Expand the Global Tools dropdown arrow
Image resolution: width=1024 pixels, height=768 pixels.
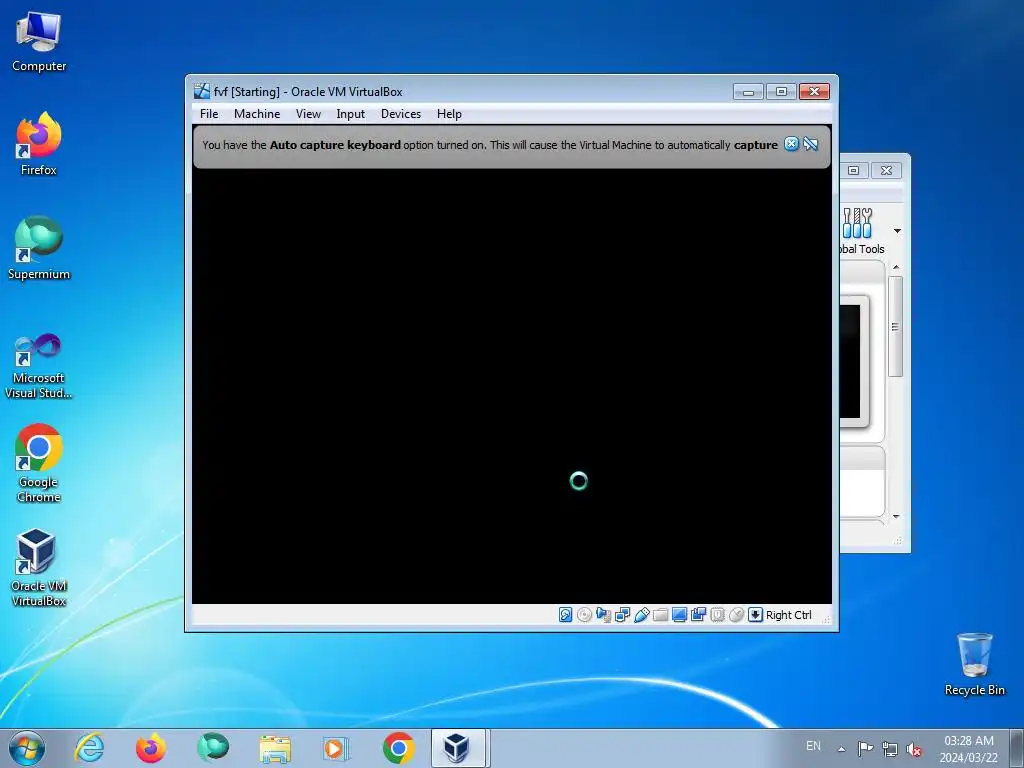tap(897, 231)
